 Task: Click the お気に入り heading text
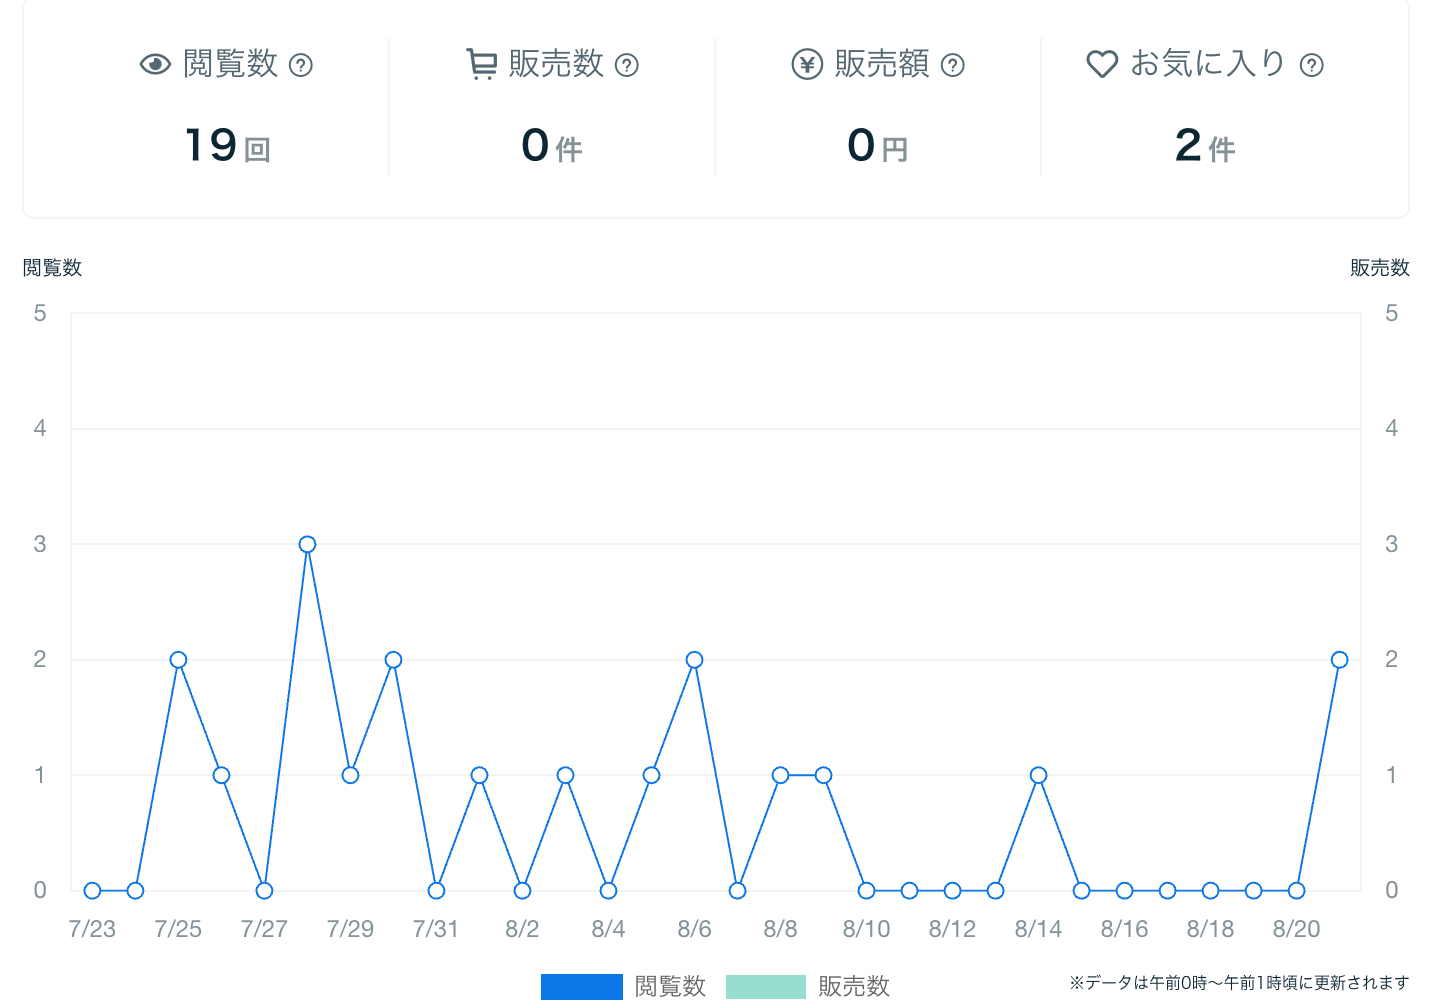click(1208, 64)
